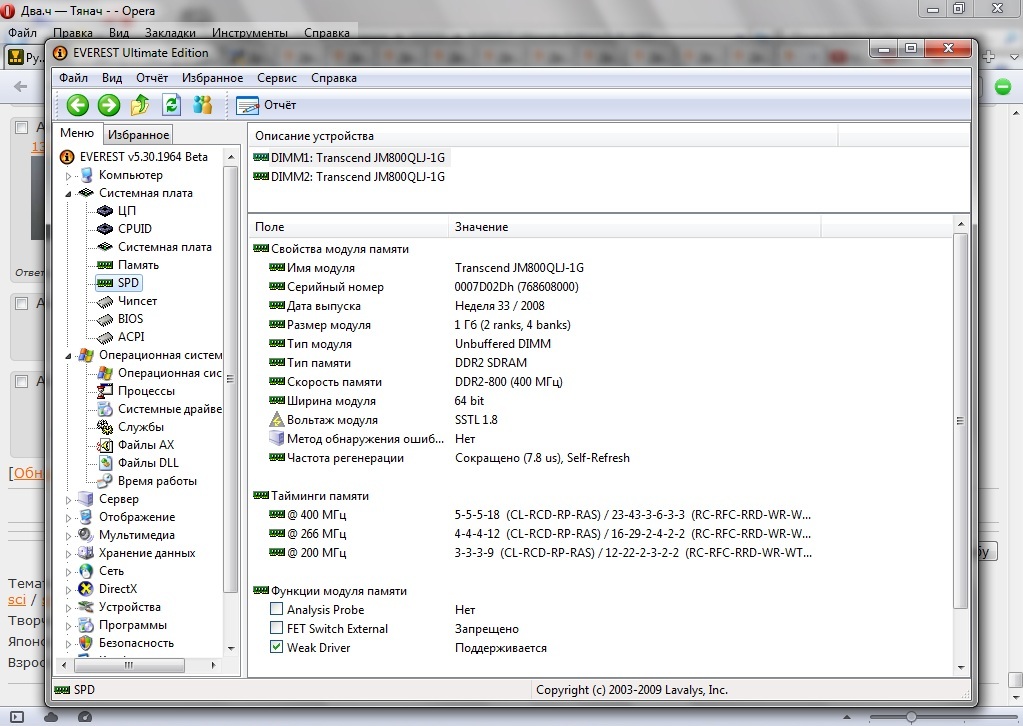
Task: Select DIMM2: Transcend JM800QLJ-1G device
Action: (x=358, y=177)
